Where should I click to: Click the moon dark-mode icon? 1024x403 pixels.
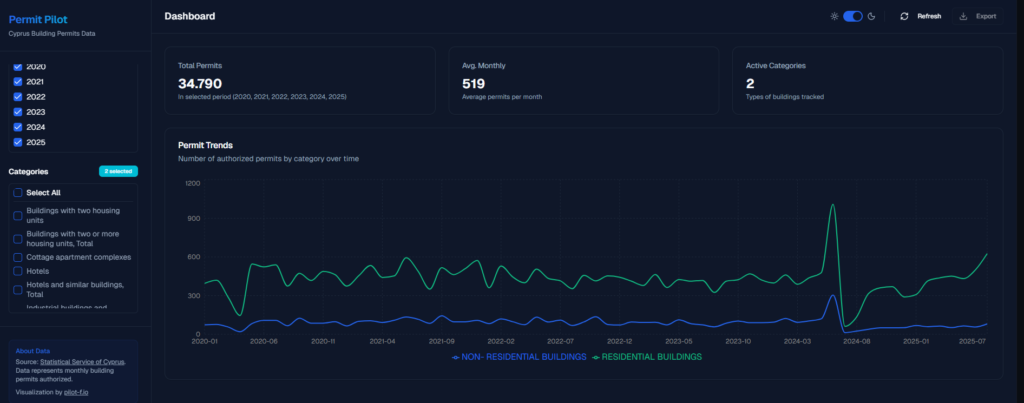[871, 16]
